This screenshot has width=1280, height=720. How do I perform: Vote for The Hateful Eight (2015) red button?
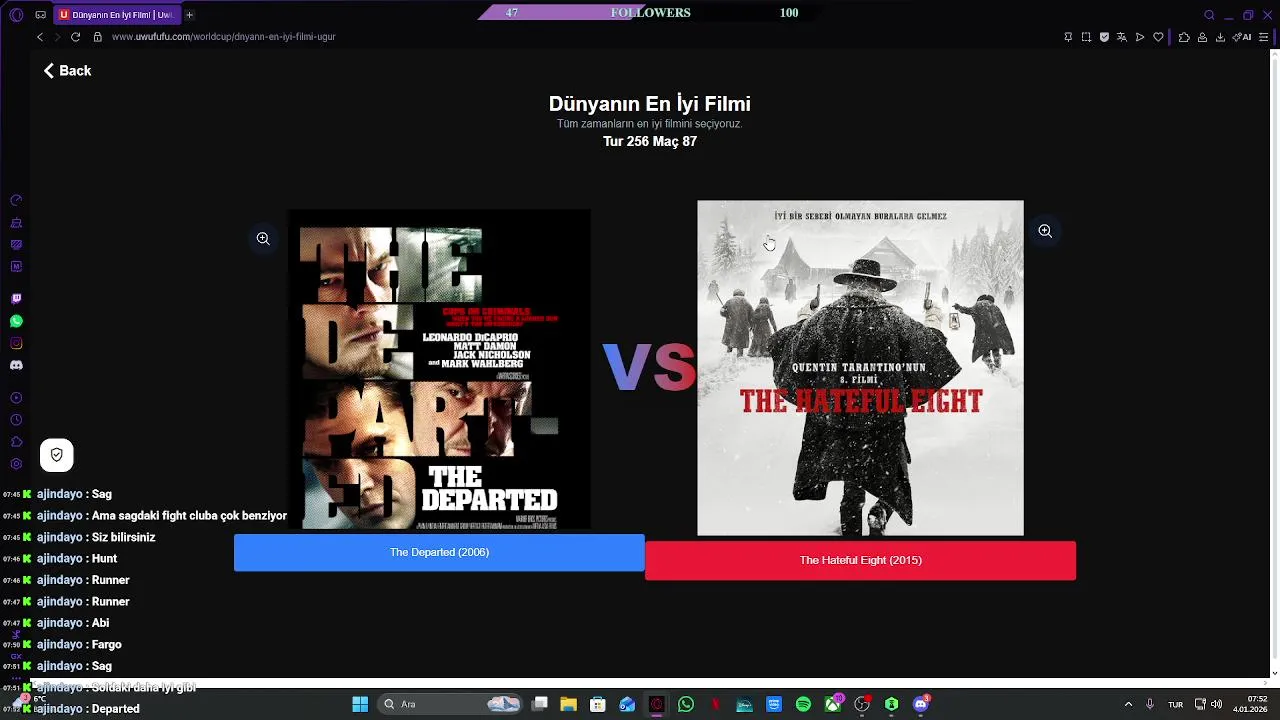(x=860, y=561)
